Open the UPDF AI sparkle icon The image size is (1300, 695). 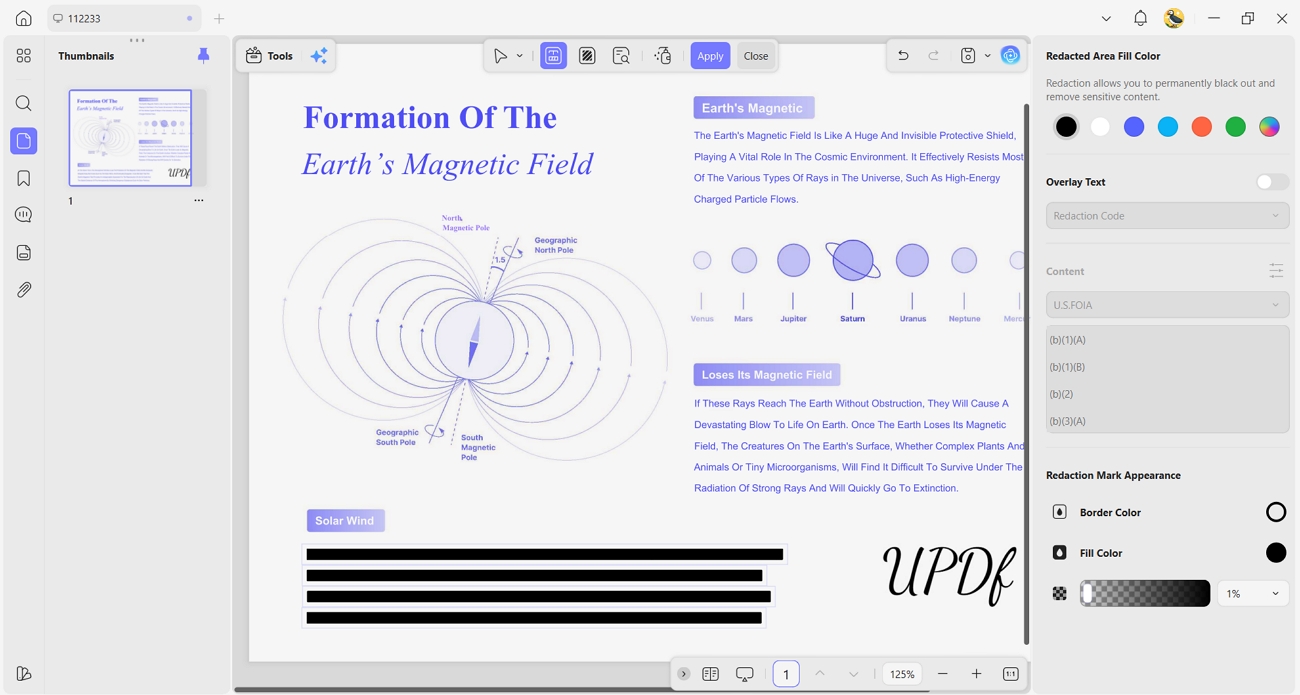point(319,56)
